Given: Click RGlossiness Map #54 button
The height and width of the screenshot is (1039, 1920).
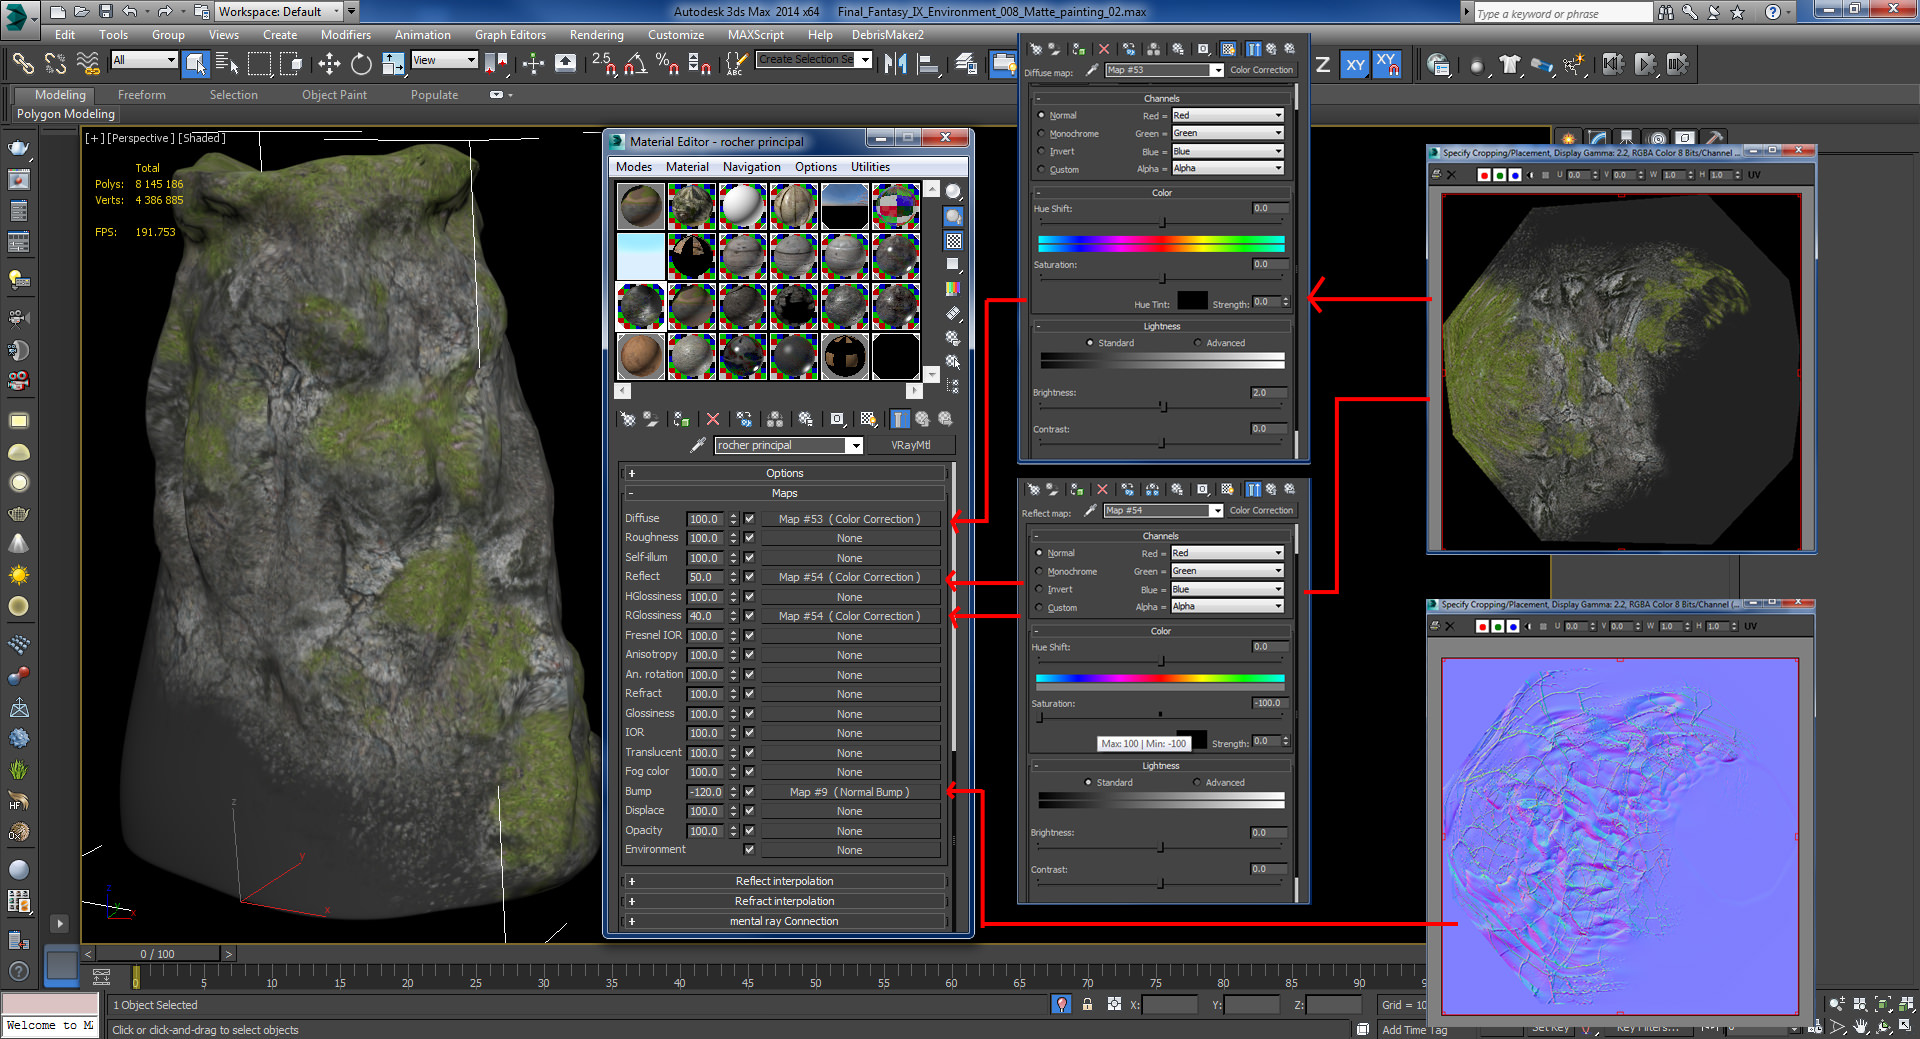Looking at the screenshot, I should coord(850,616).
